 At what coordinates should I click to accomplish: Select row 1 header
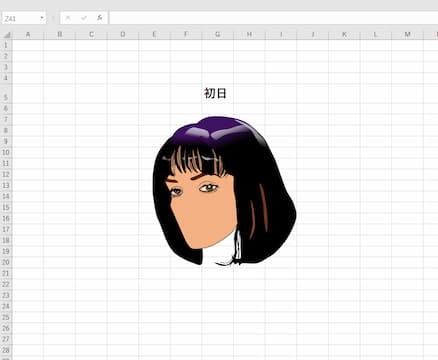click(6, 45)
